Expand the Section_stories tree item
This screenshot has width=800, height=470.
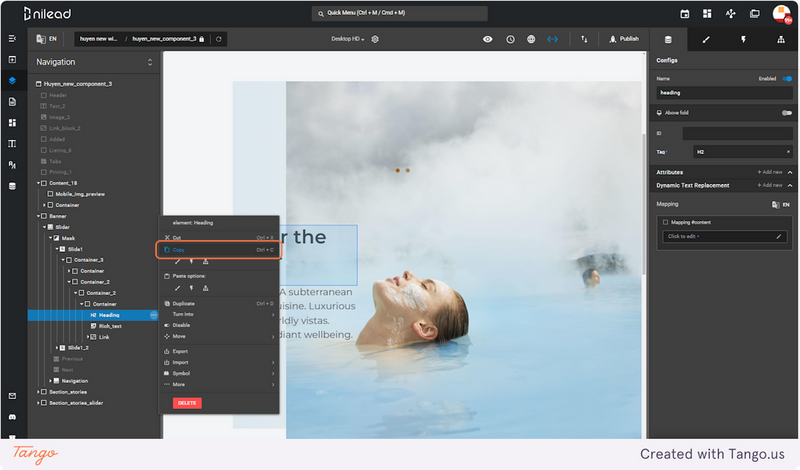point(38,392)
